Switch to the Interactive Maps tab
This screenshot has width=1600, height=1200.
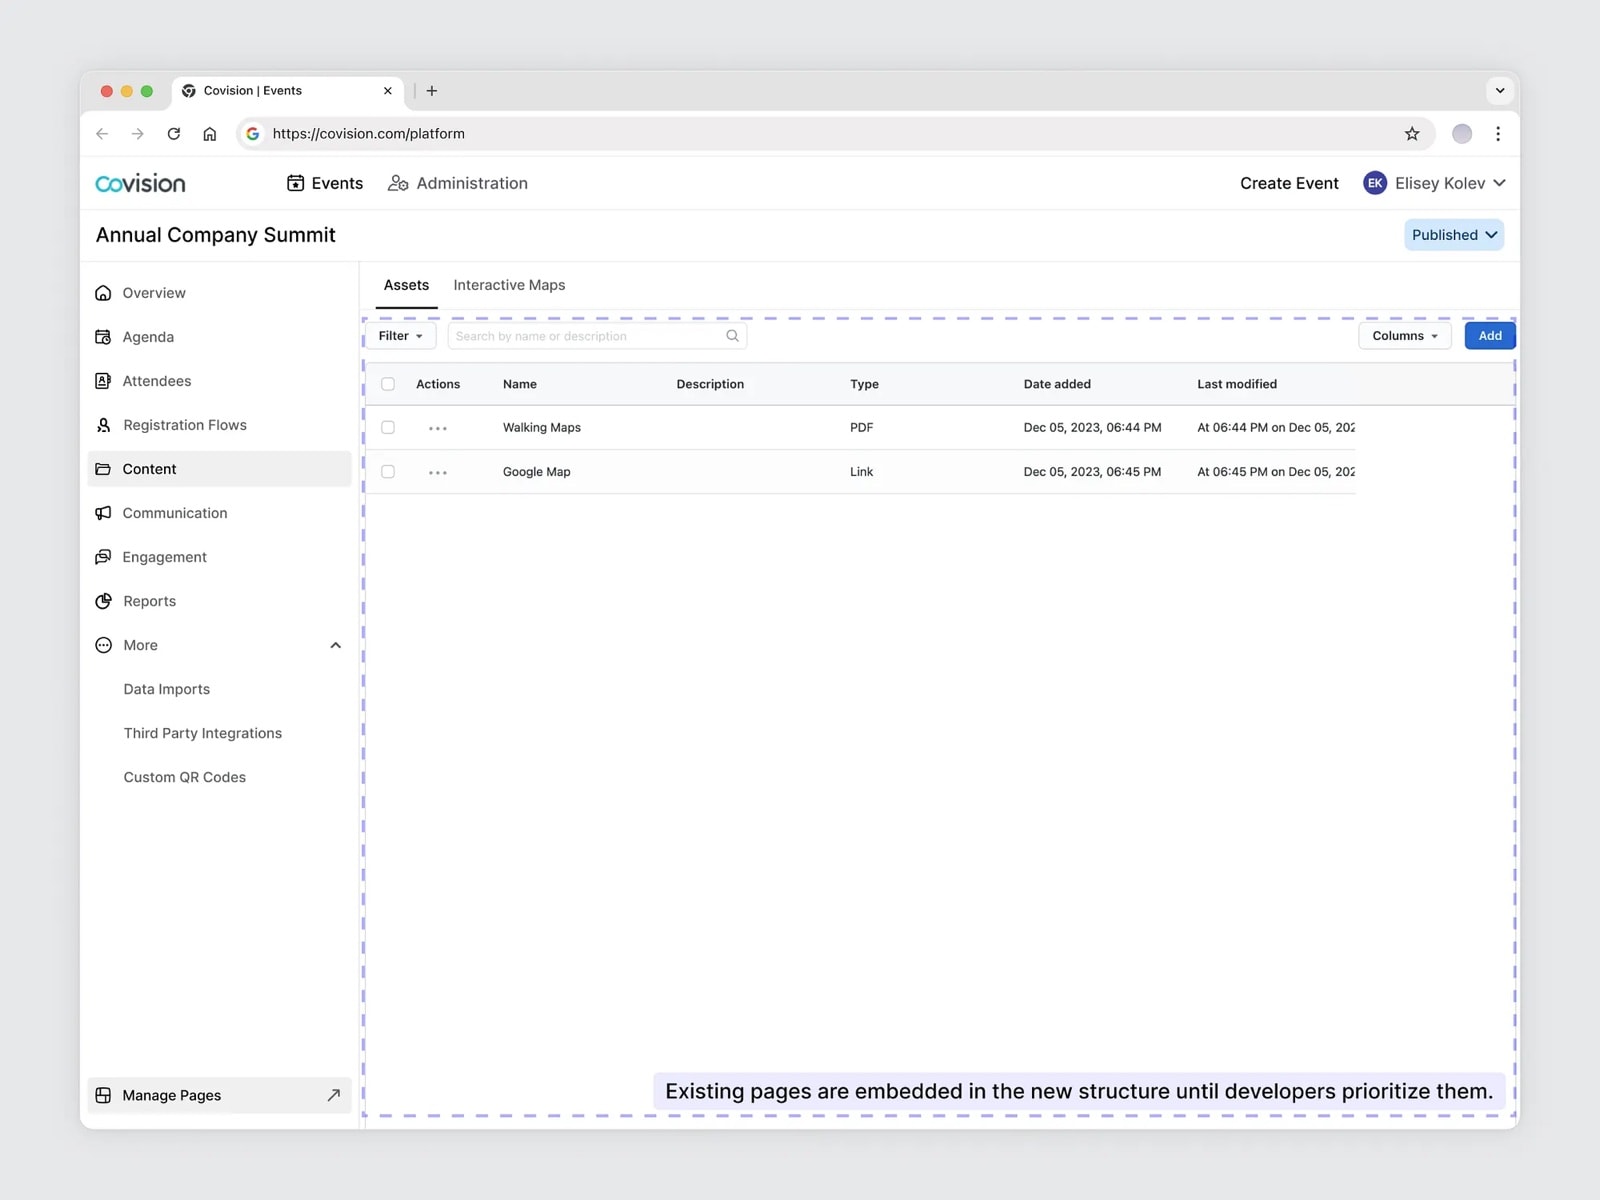click(x=509, y=285)
